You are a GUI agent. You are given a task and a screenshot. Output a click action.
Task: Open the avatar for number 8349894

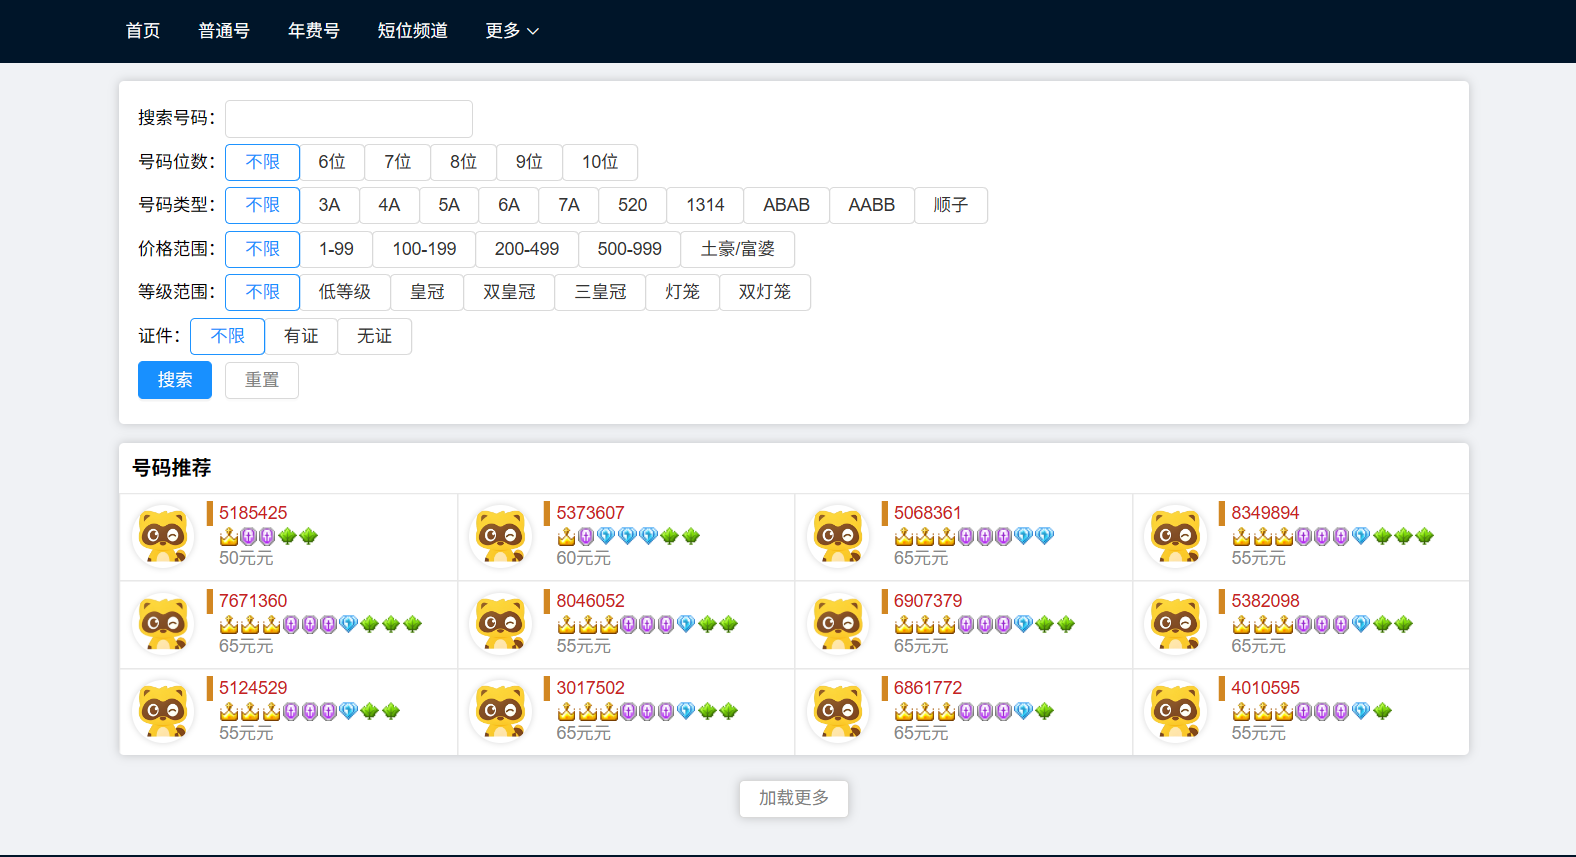1175,536
